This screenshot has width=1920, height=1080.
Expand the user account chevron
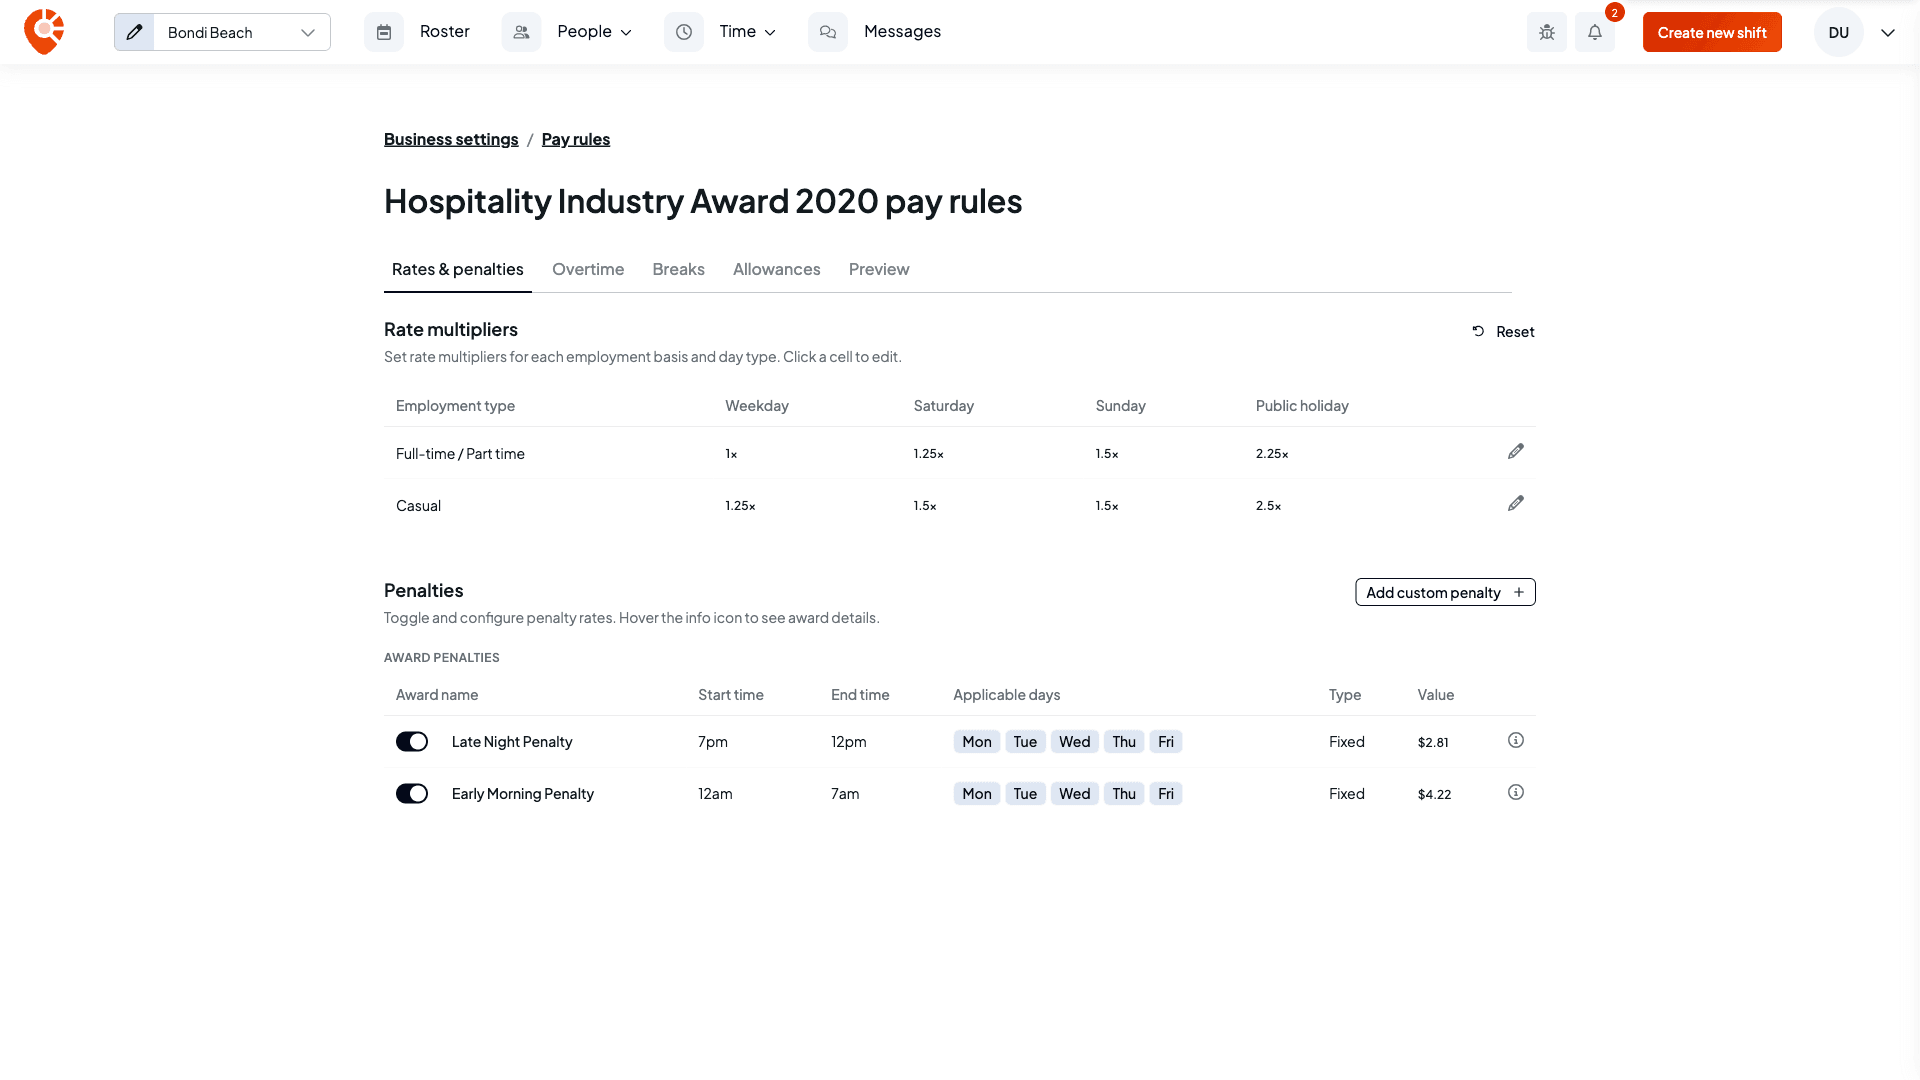coord(1888,32)
